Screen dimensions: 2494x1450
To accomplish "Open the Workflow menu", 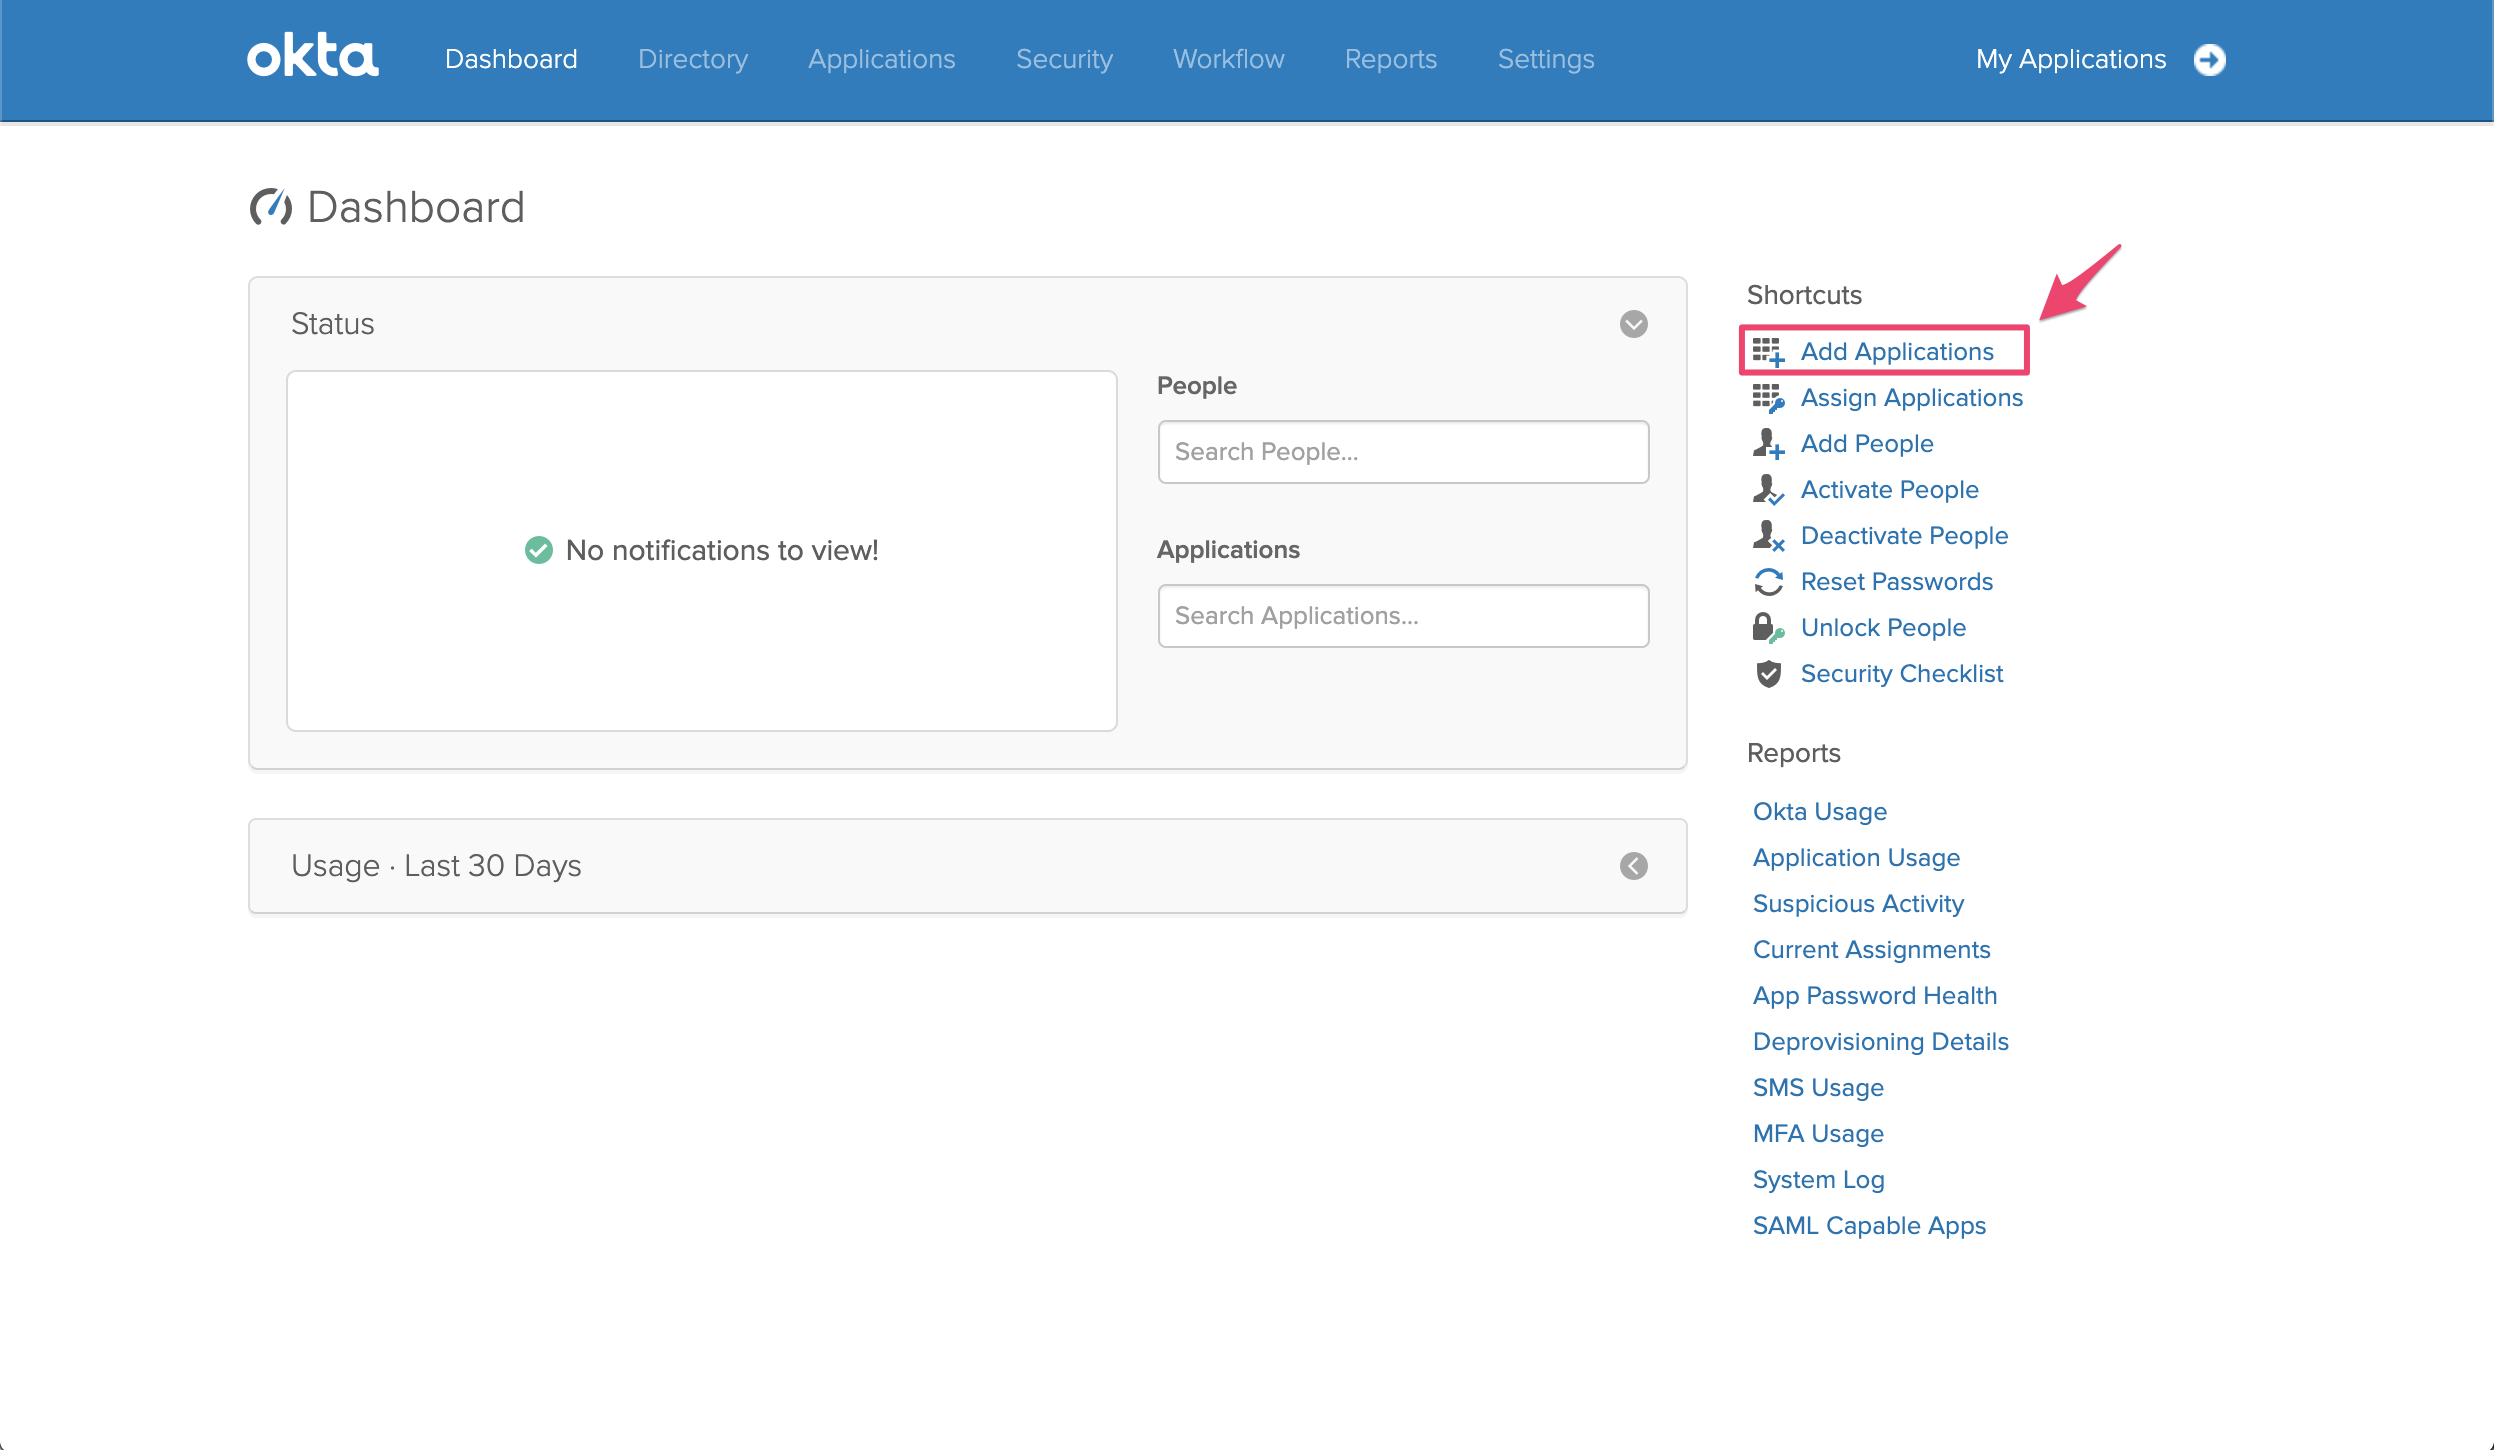I will tap(1229, 59).
